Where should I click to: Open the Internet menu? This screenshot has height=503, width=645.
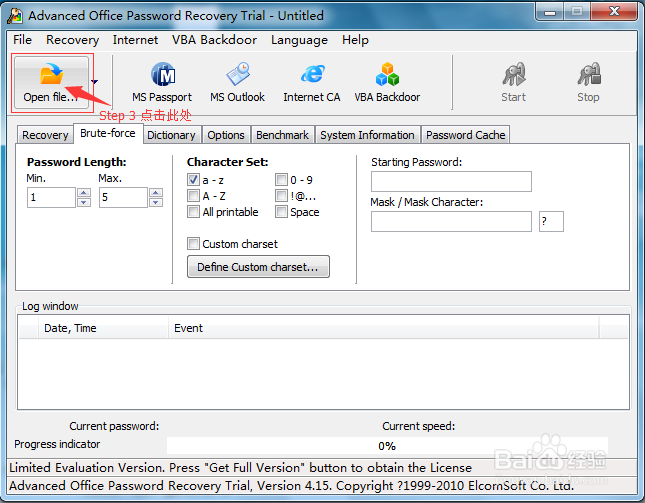pos(135,40)
